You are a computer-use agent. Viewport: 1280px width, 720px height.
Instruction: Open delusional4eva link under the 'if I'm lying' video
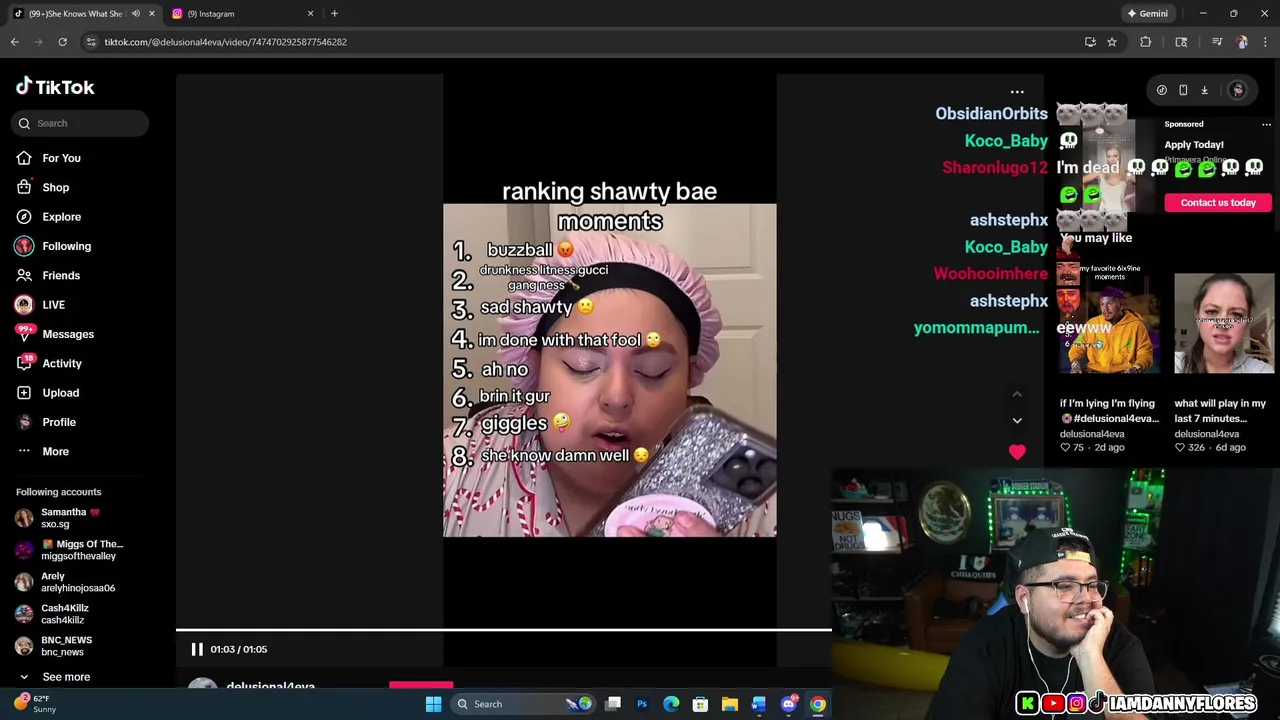click(x=1092, y=434)
